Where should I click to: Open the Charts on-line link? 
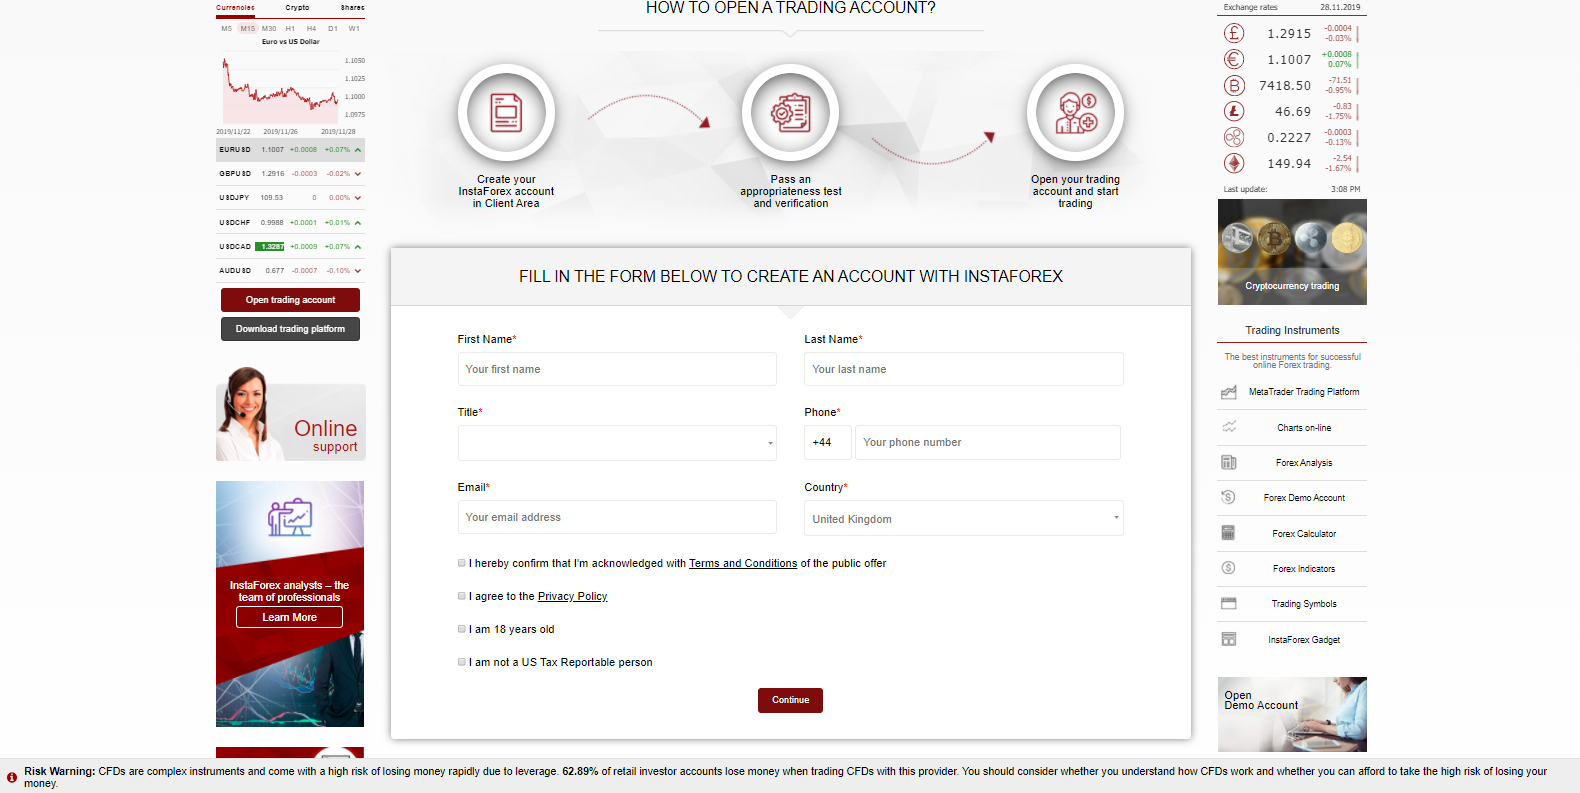(1304, 428)
